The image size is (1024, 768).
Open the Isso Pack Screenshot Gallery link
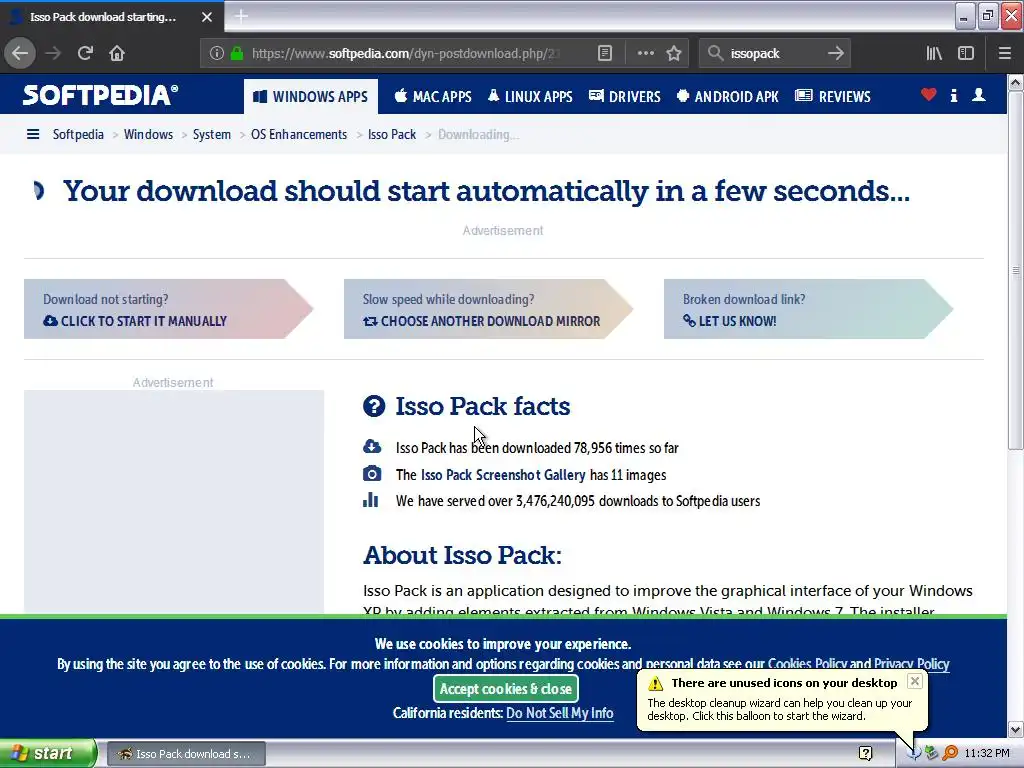[x=503, y=475]
